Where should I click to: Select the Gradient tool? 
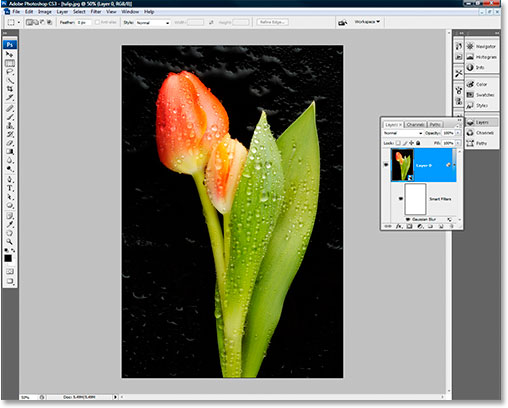[10, 152]
